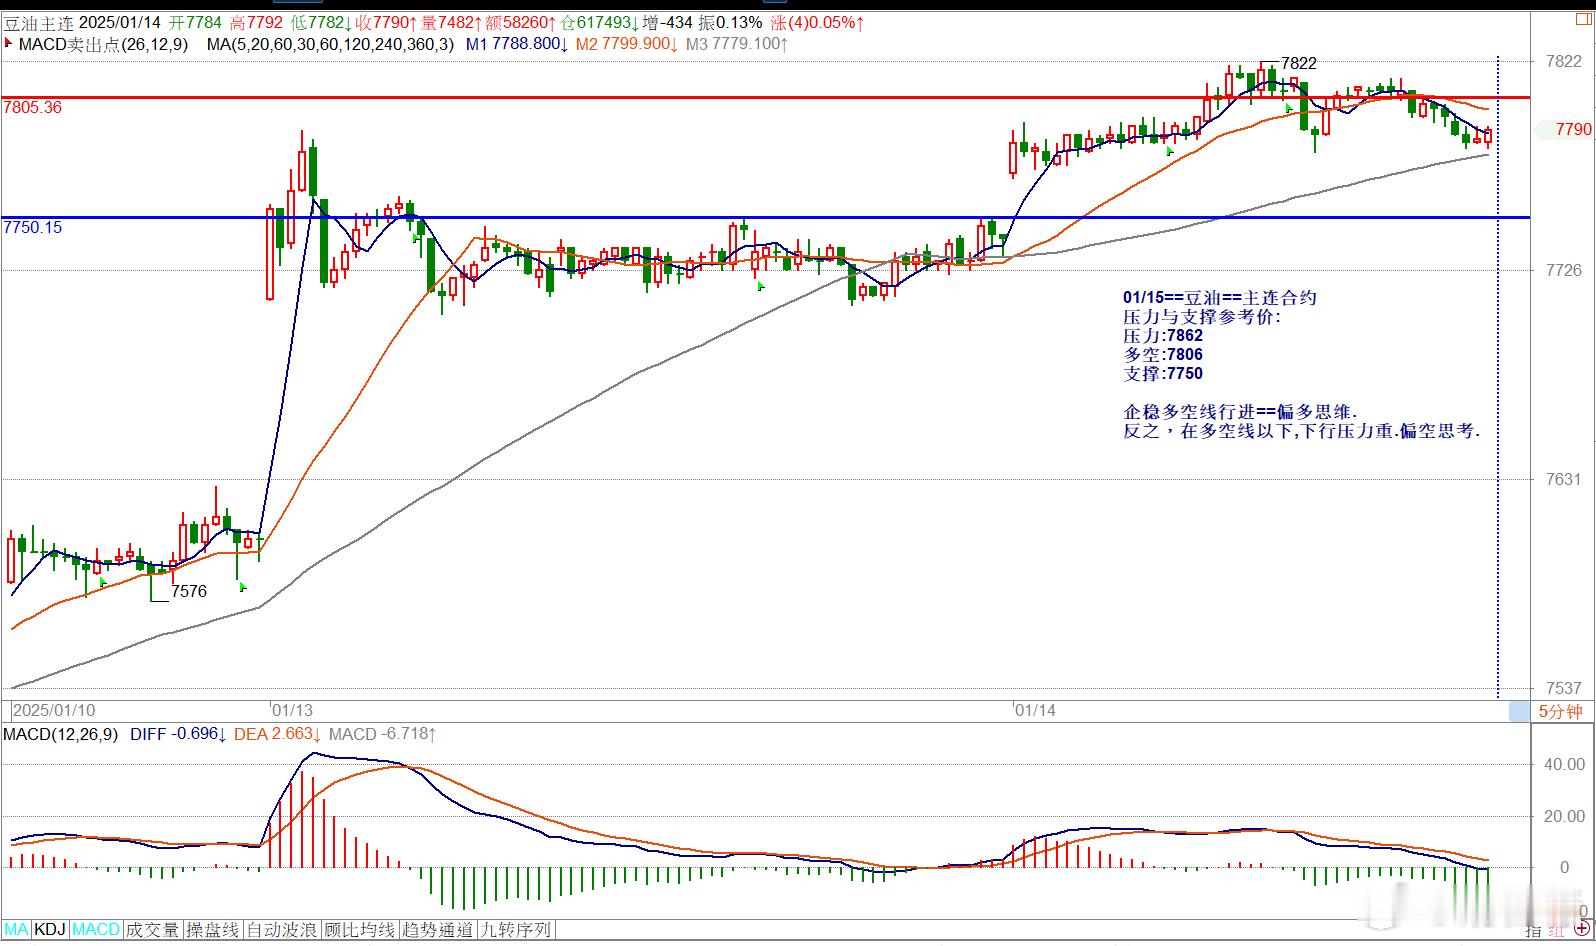Click the current price tag 7790
1596x946 pixels.
[x=1574, y=129]
